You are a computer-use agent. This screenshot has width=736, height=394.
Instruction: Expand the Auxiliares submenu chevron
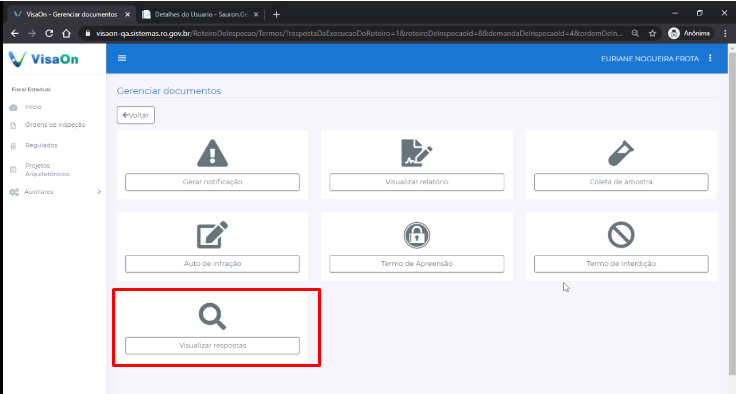(99, 192)
